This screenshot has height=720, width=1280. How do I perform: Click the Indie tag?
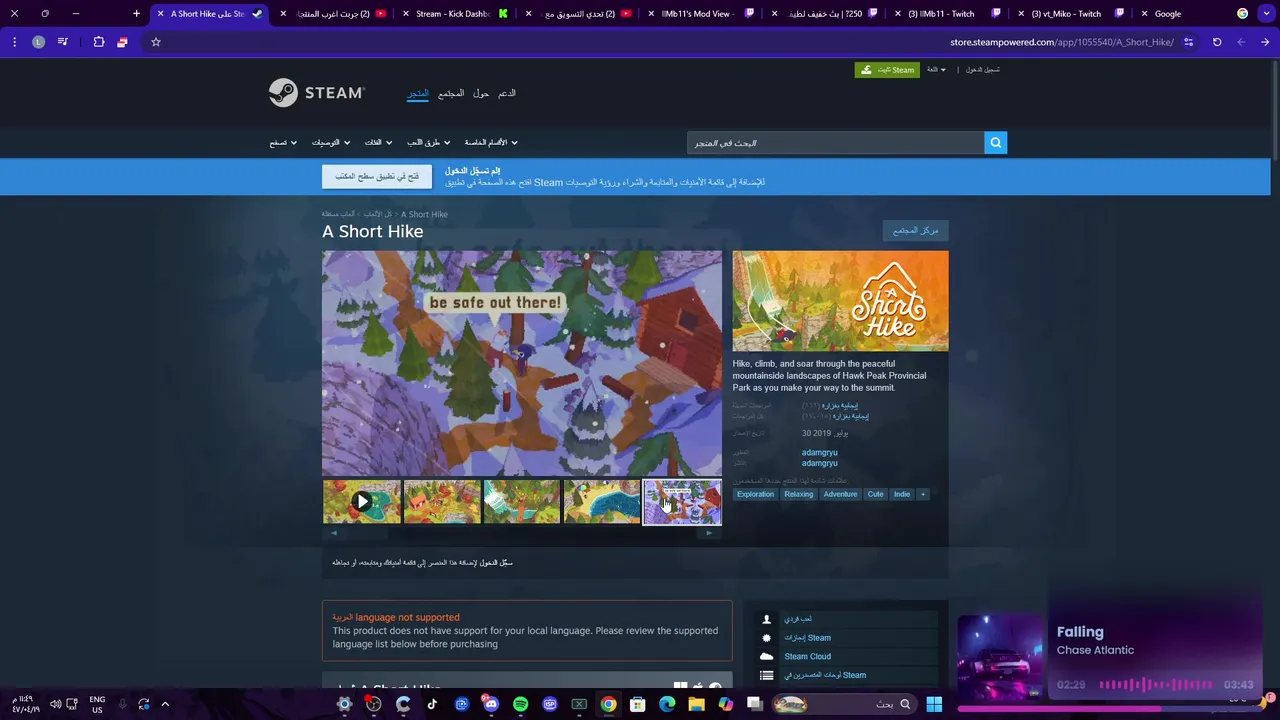[x=902, y=494]
